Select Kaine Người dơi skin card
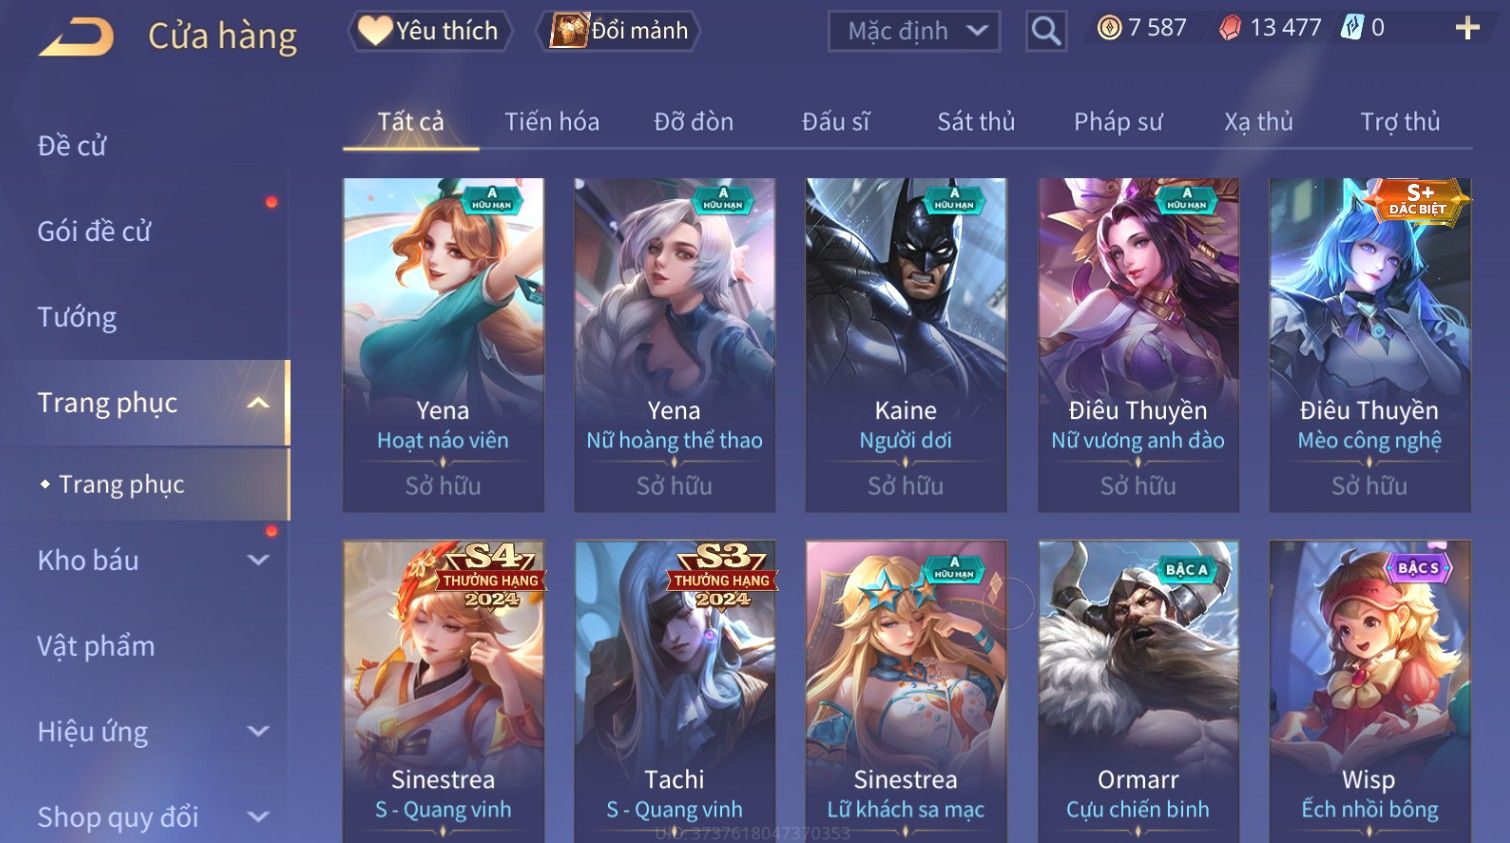 906,345
